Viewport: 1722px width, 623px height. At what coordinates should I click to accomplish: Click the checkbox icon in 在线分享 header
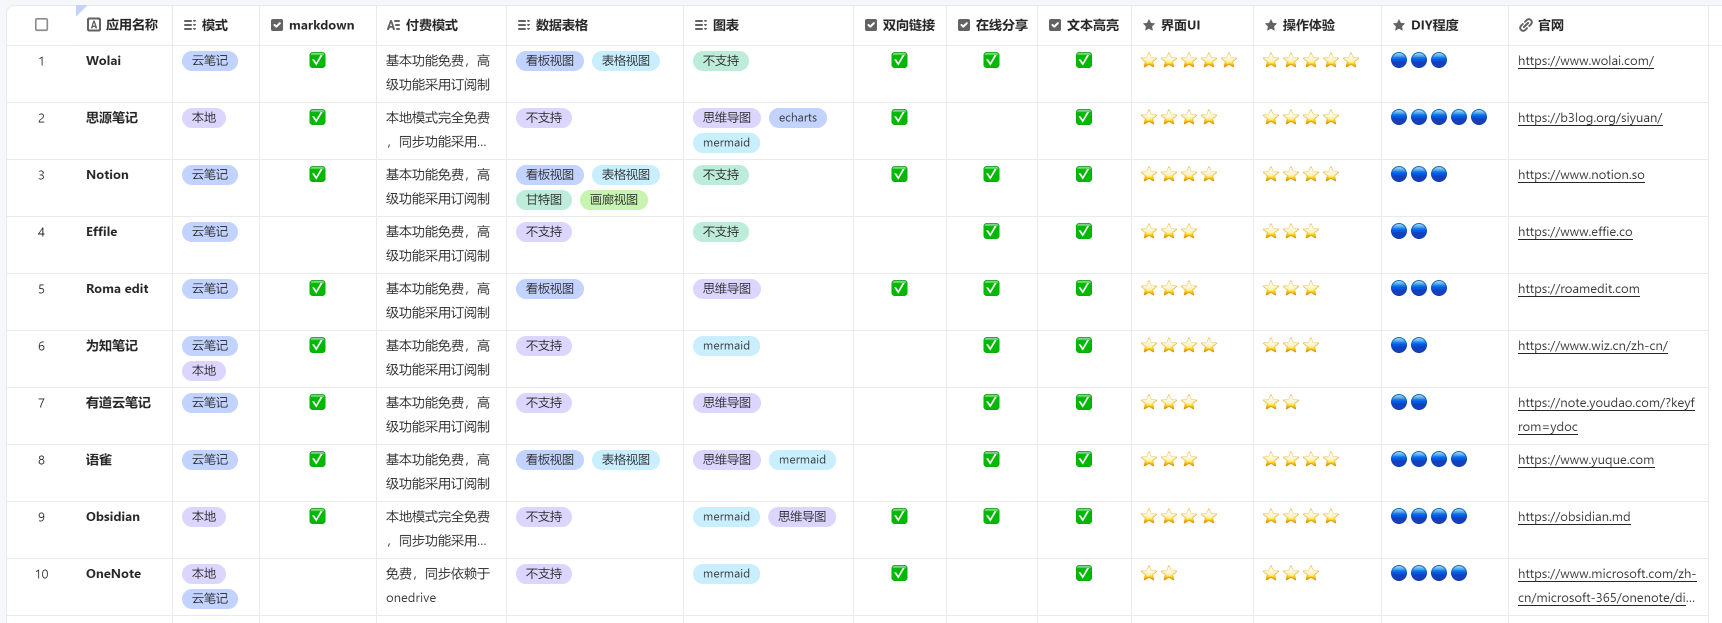click(x=964, y=25)
